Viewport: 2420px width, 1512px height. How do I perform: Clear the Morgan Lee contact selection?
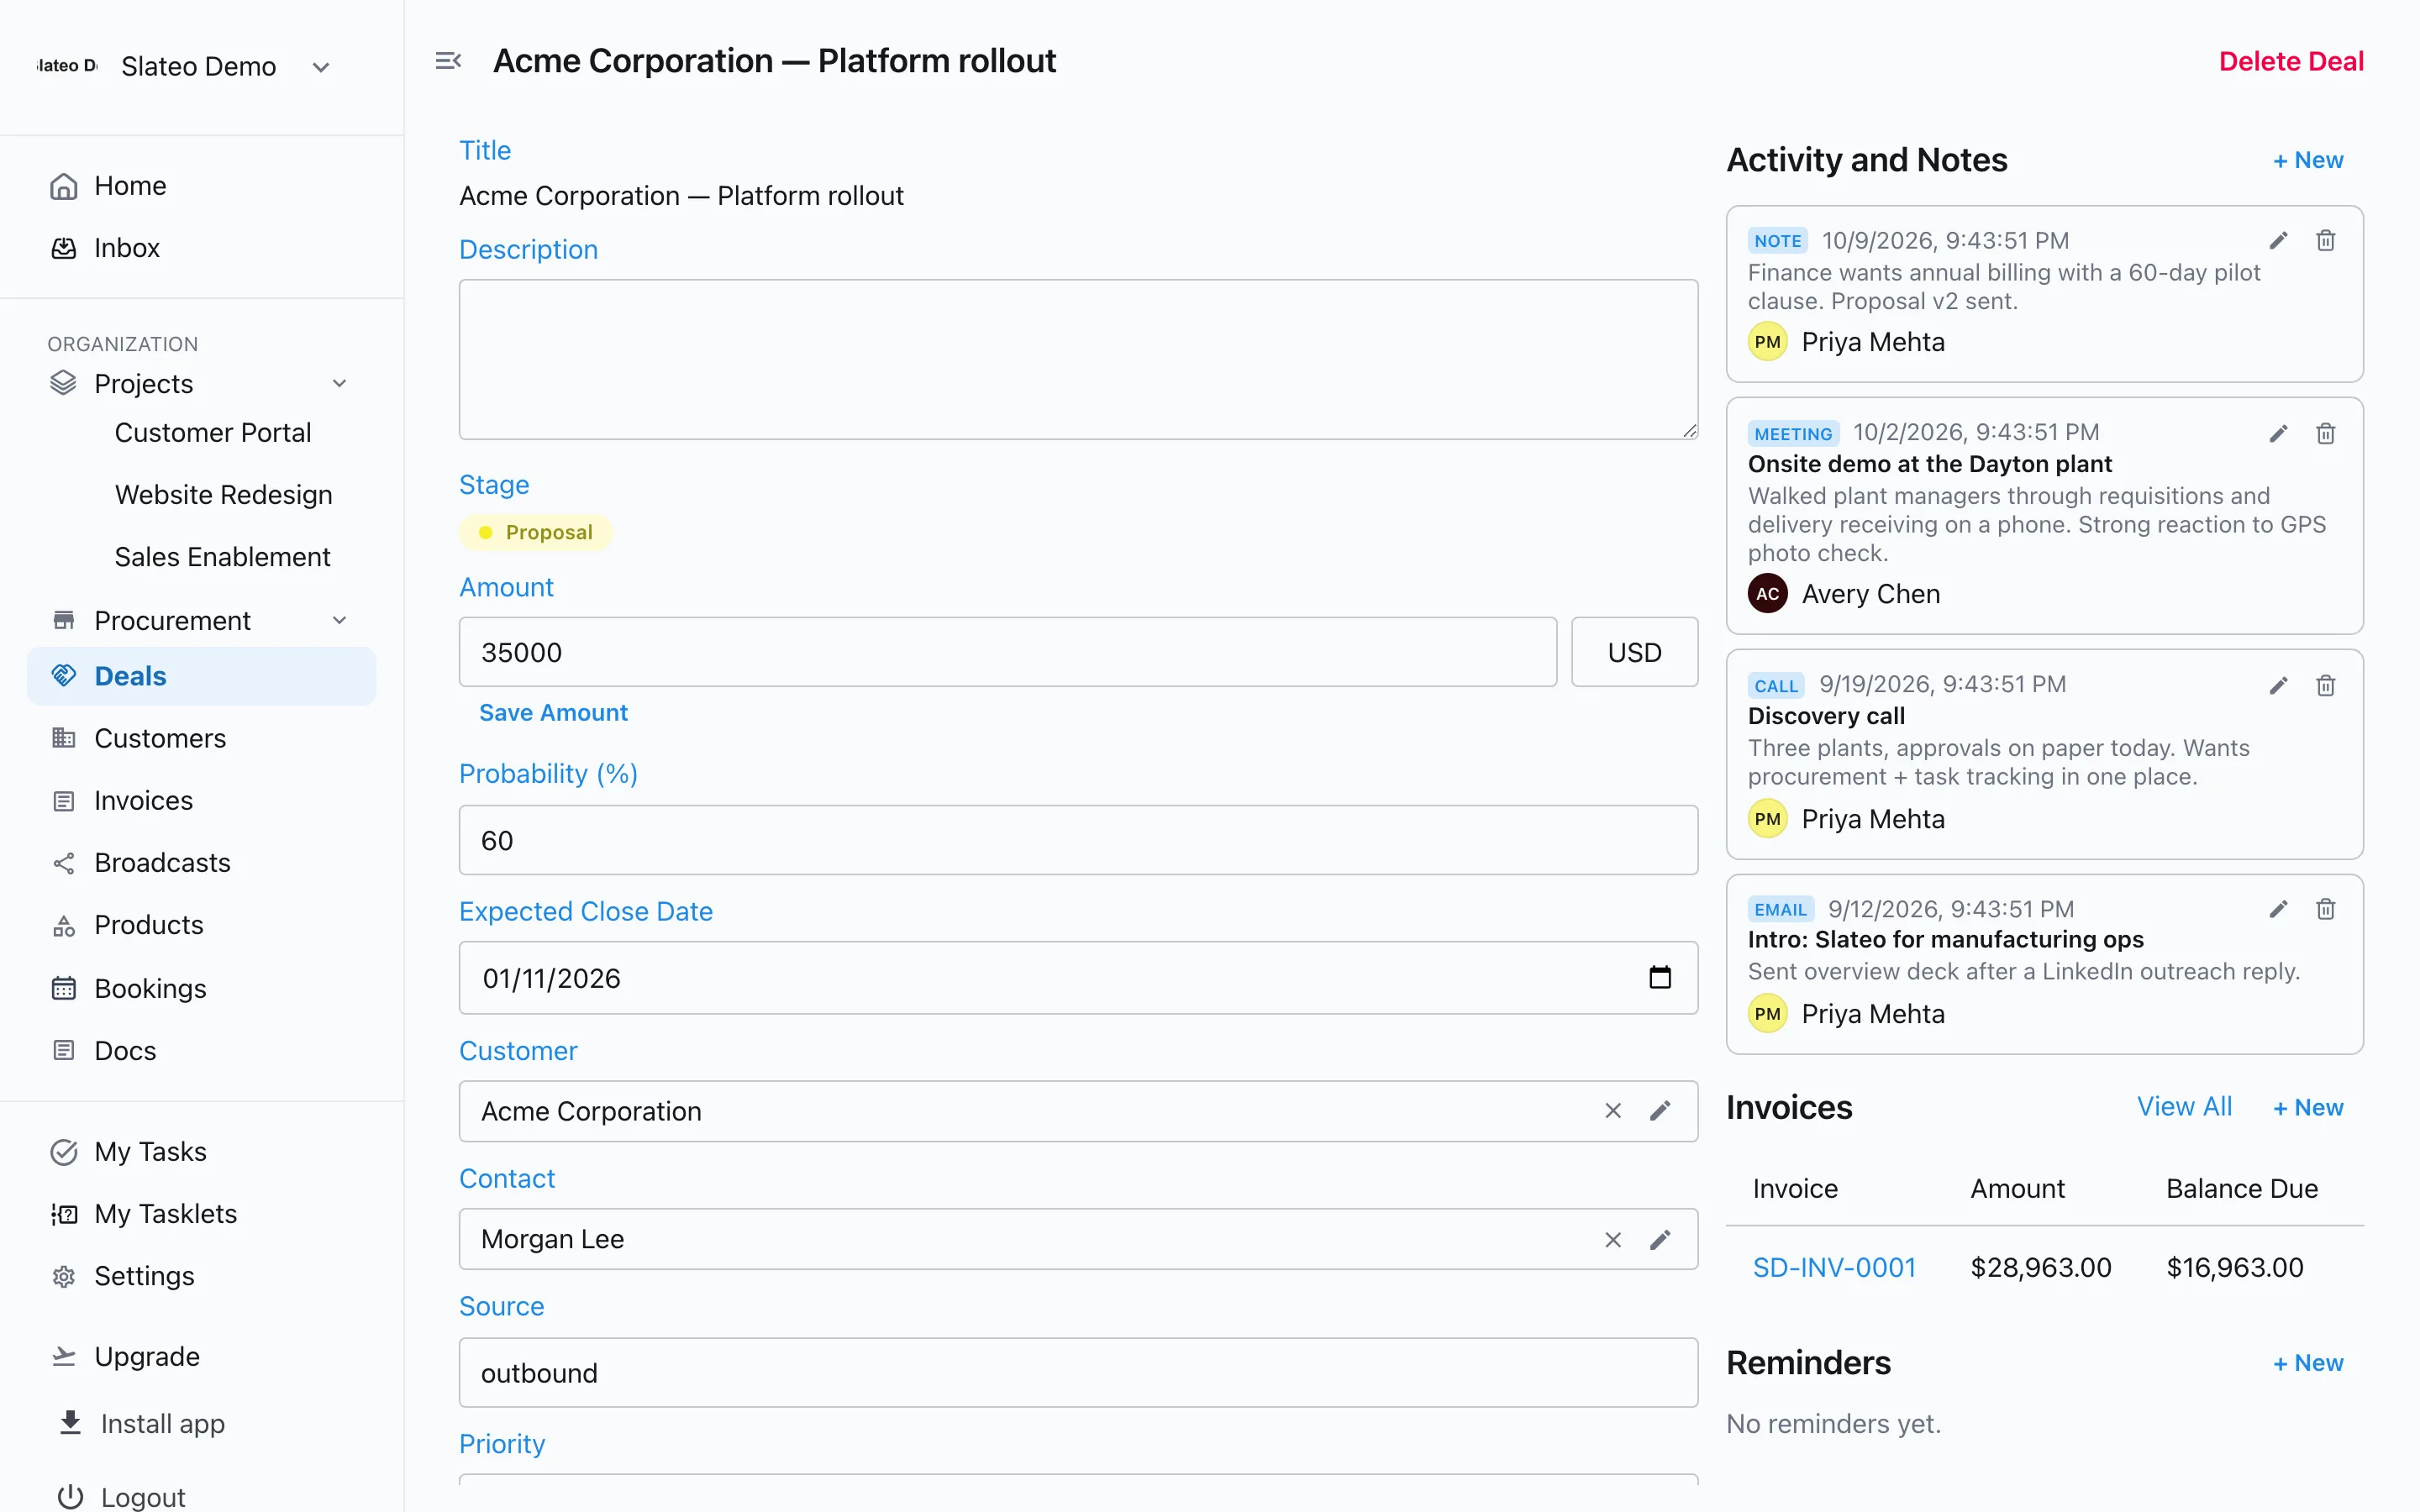[1613, 1240]
